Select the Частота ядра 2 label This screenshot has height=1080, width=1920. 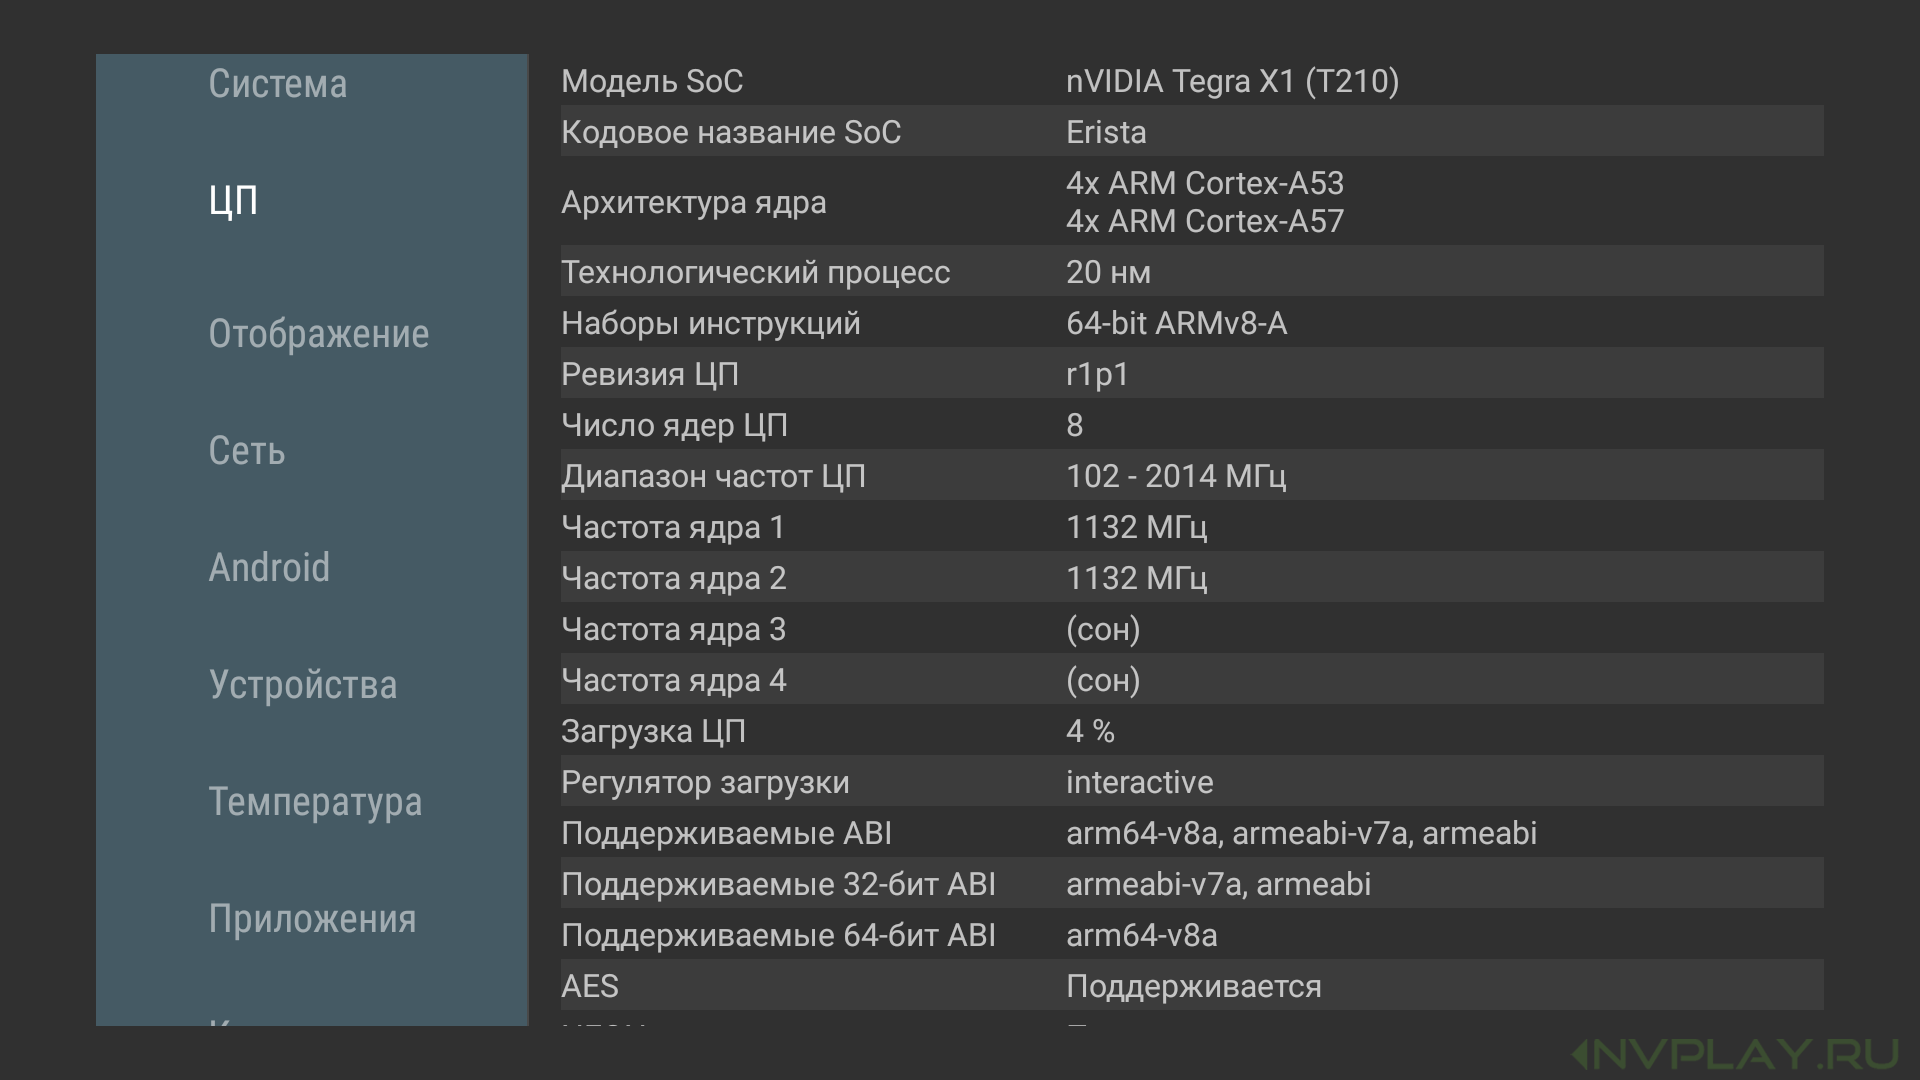(x=674, y=578)
